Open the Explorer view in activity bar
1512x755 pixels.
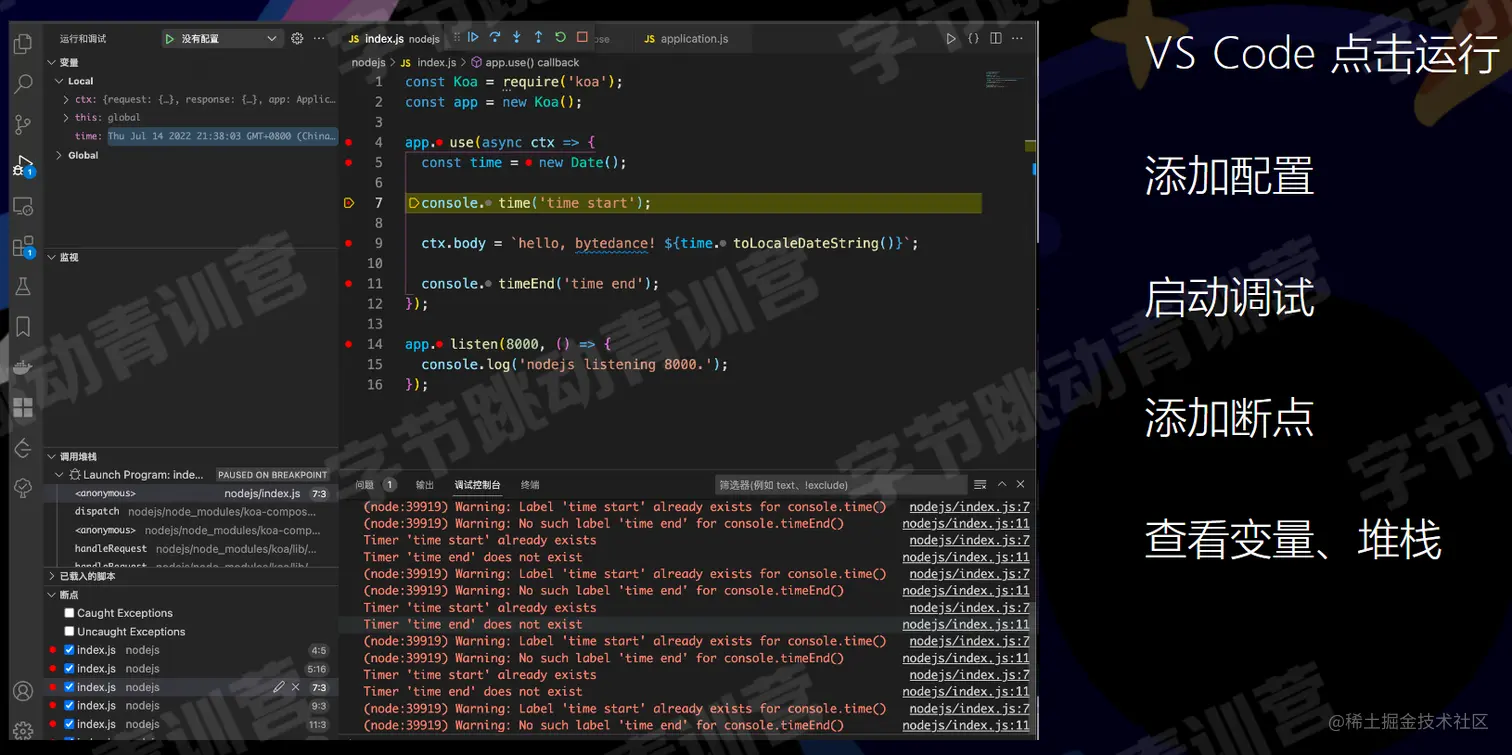[x=22, y=44]
